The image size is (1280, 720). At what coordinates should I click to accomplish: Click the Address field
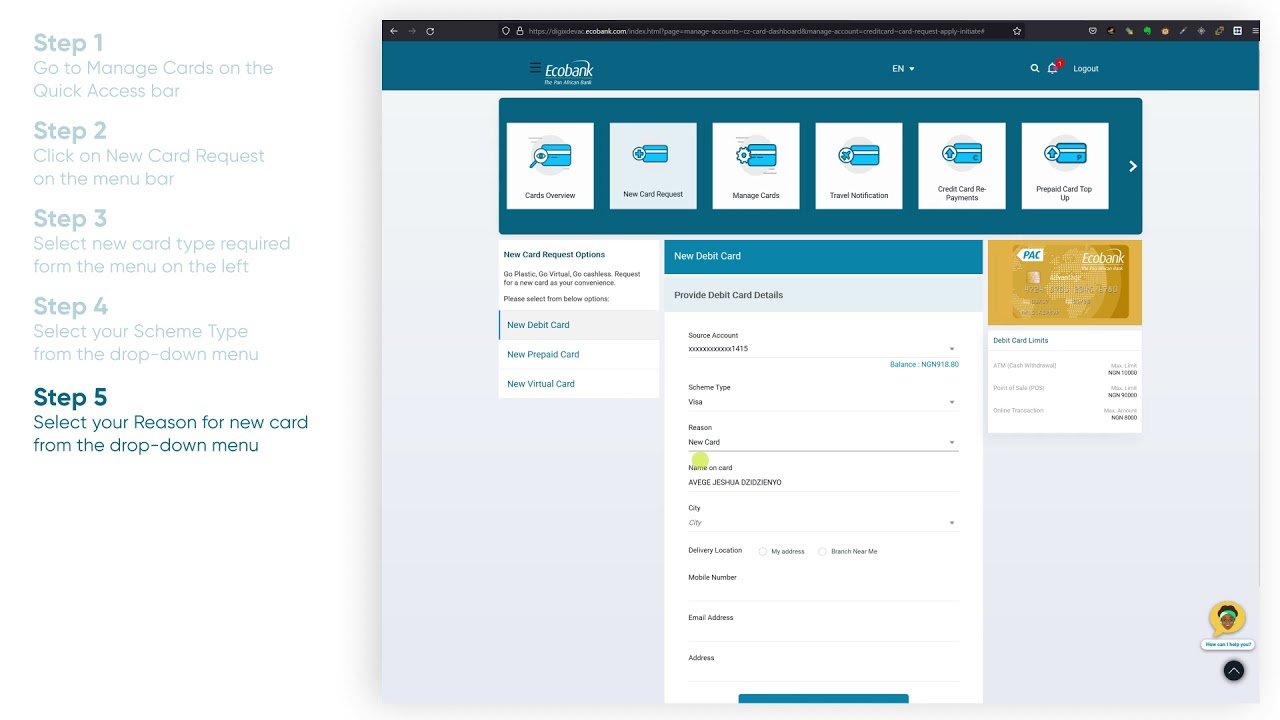[x=823, y=672]
